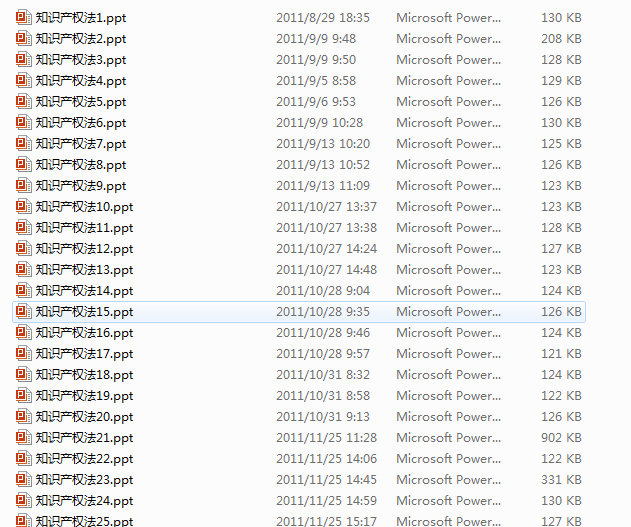Click the PowerPoint icon of 知识产权法3.ppt
Screen dimensions: 631x527
24,60
